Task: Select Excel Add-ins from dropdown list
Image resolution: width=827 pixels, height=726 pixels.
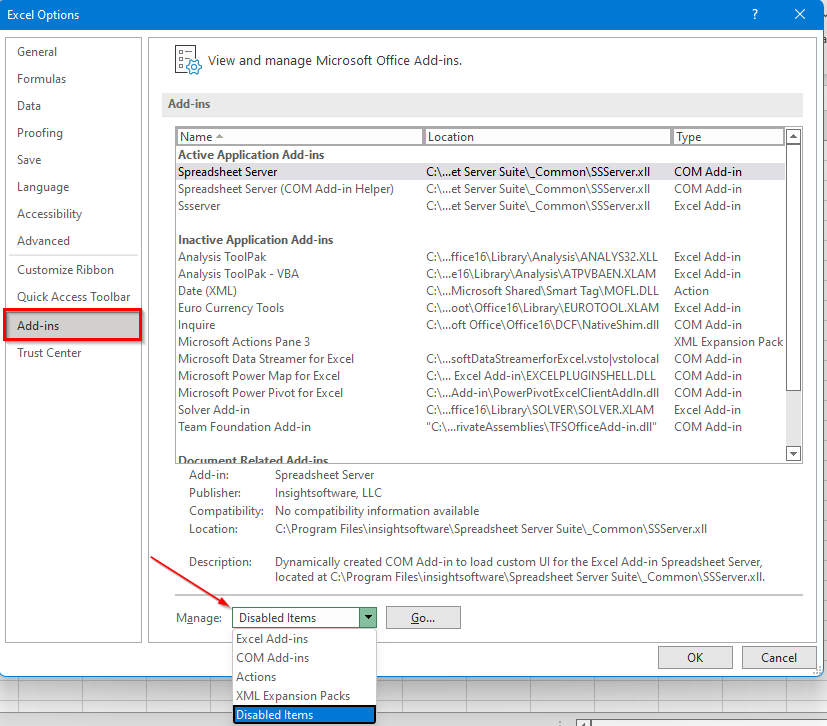Action: (x=272, y=639)
